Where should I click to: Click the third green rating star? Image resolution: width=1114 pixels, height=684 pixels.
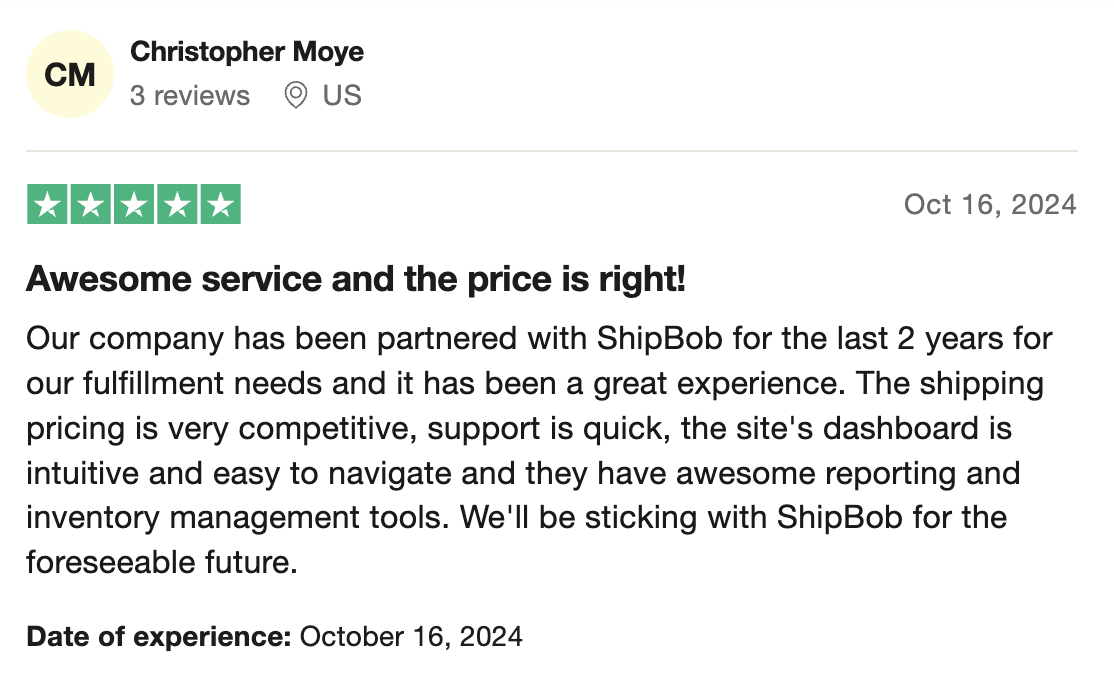click(x=134, y=204)
